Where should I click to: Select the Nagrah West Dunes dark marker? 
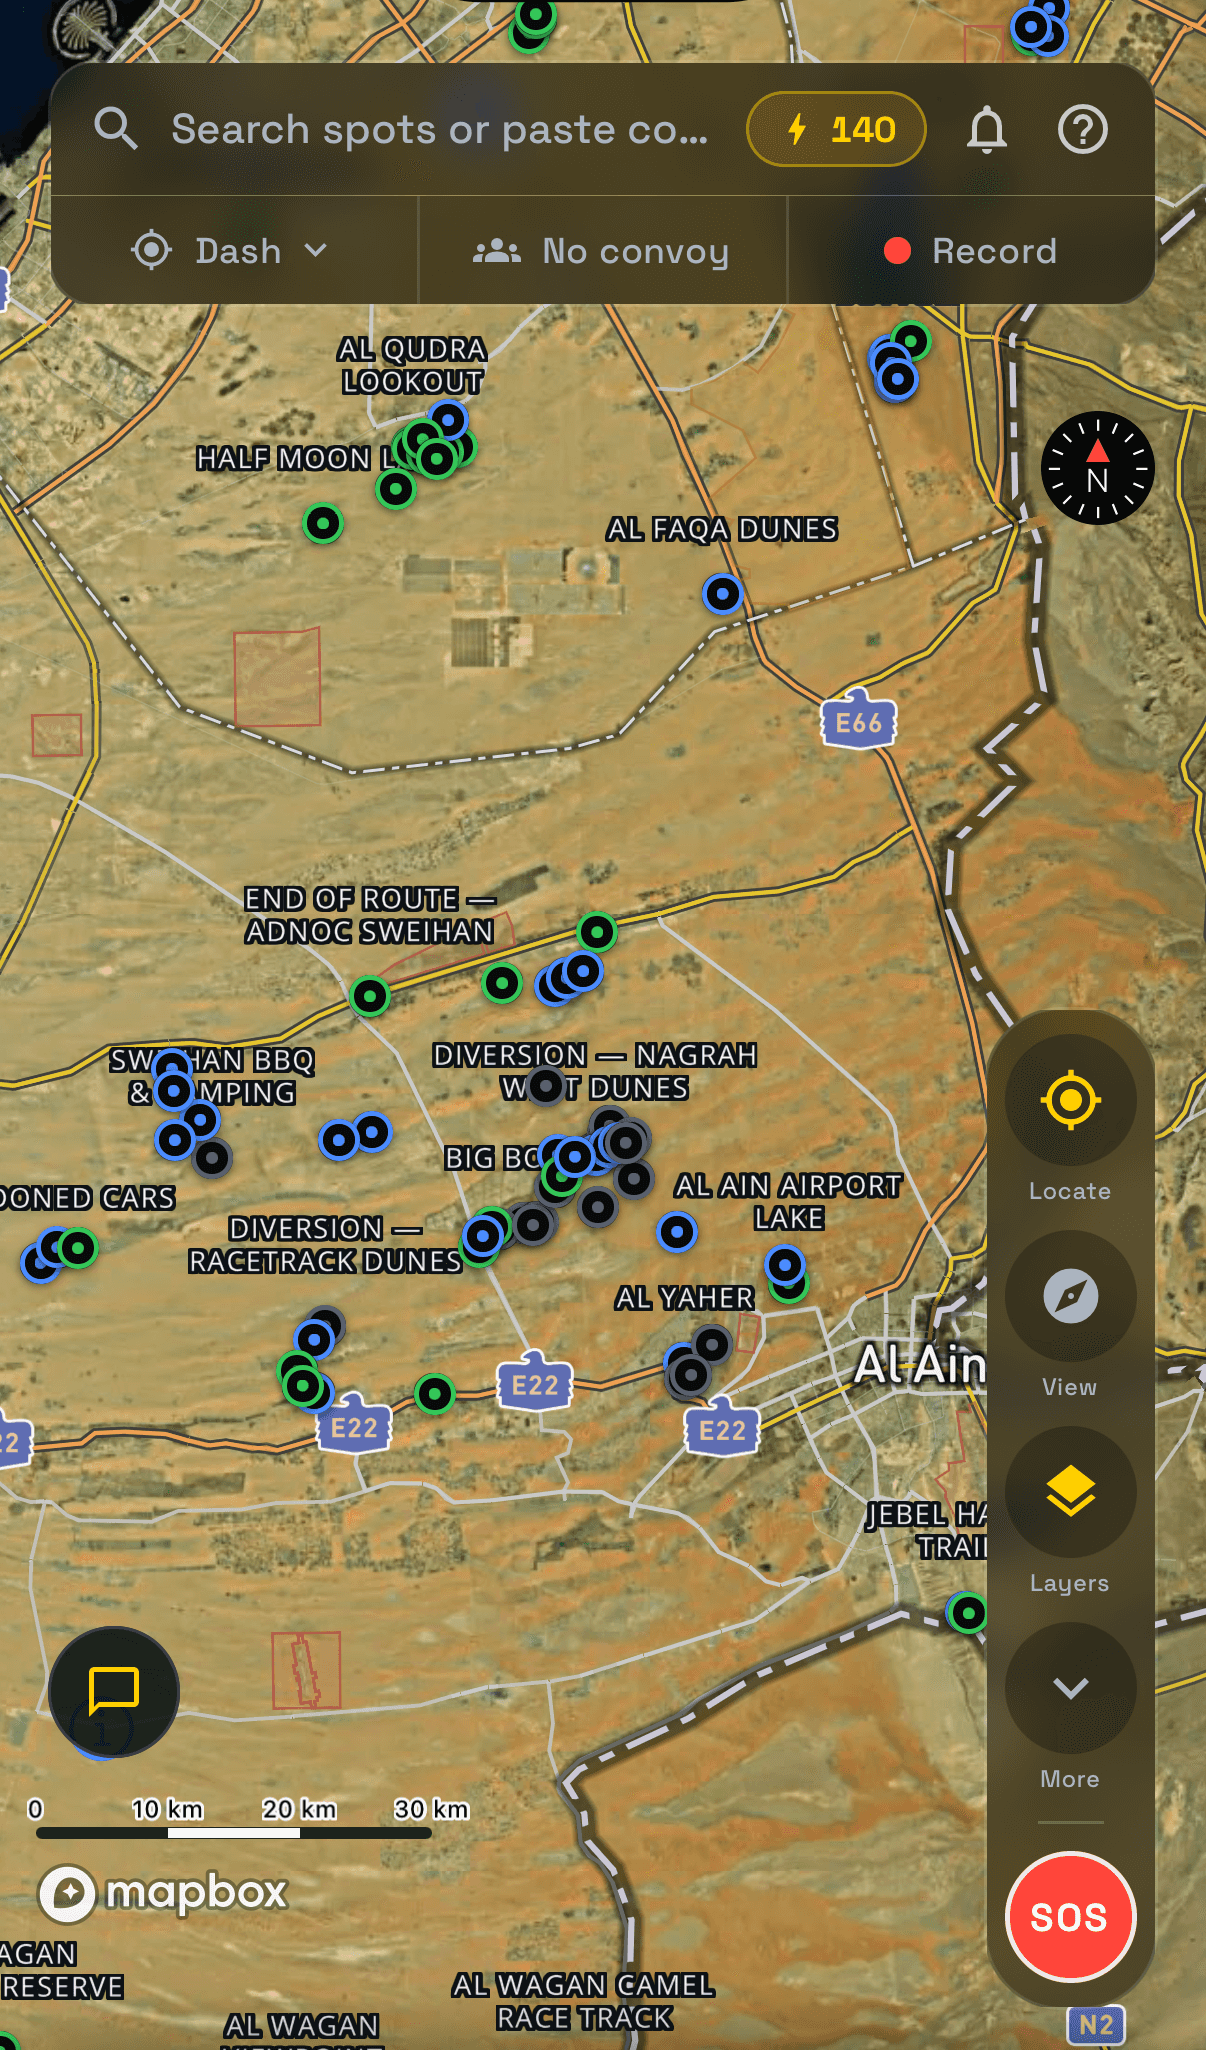(x=545, y=1085)
